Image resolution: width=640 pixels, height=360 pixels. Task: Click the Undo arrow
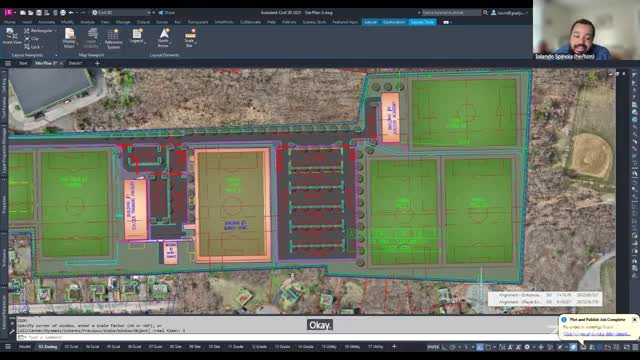[71, 13]
